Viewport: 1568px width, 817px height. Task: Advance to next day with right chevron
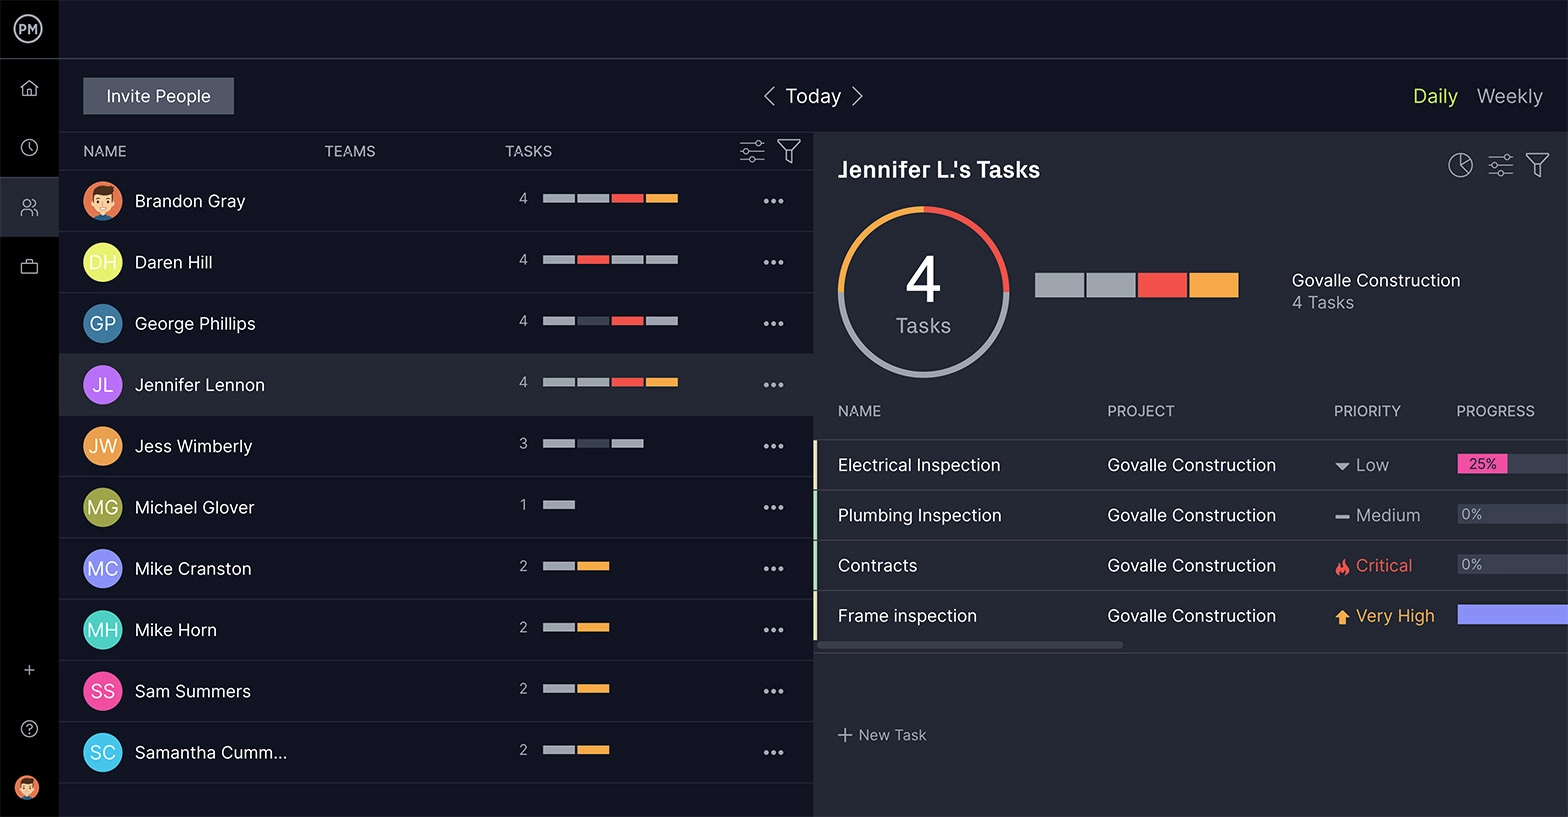click(x=857, y=96)
